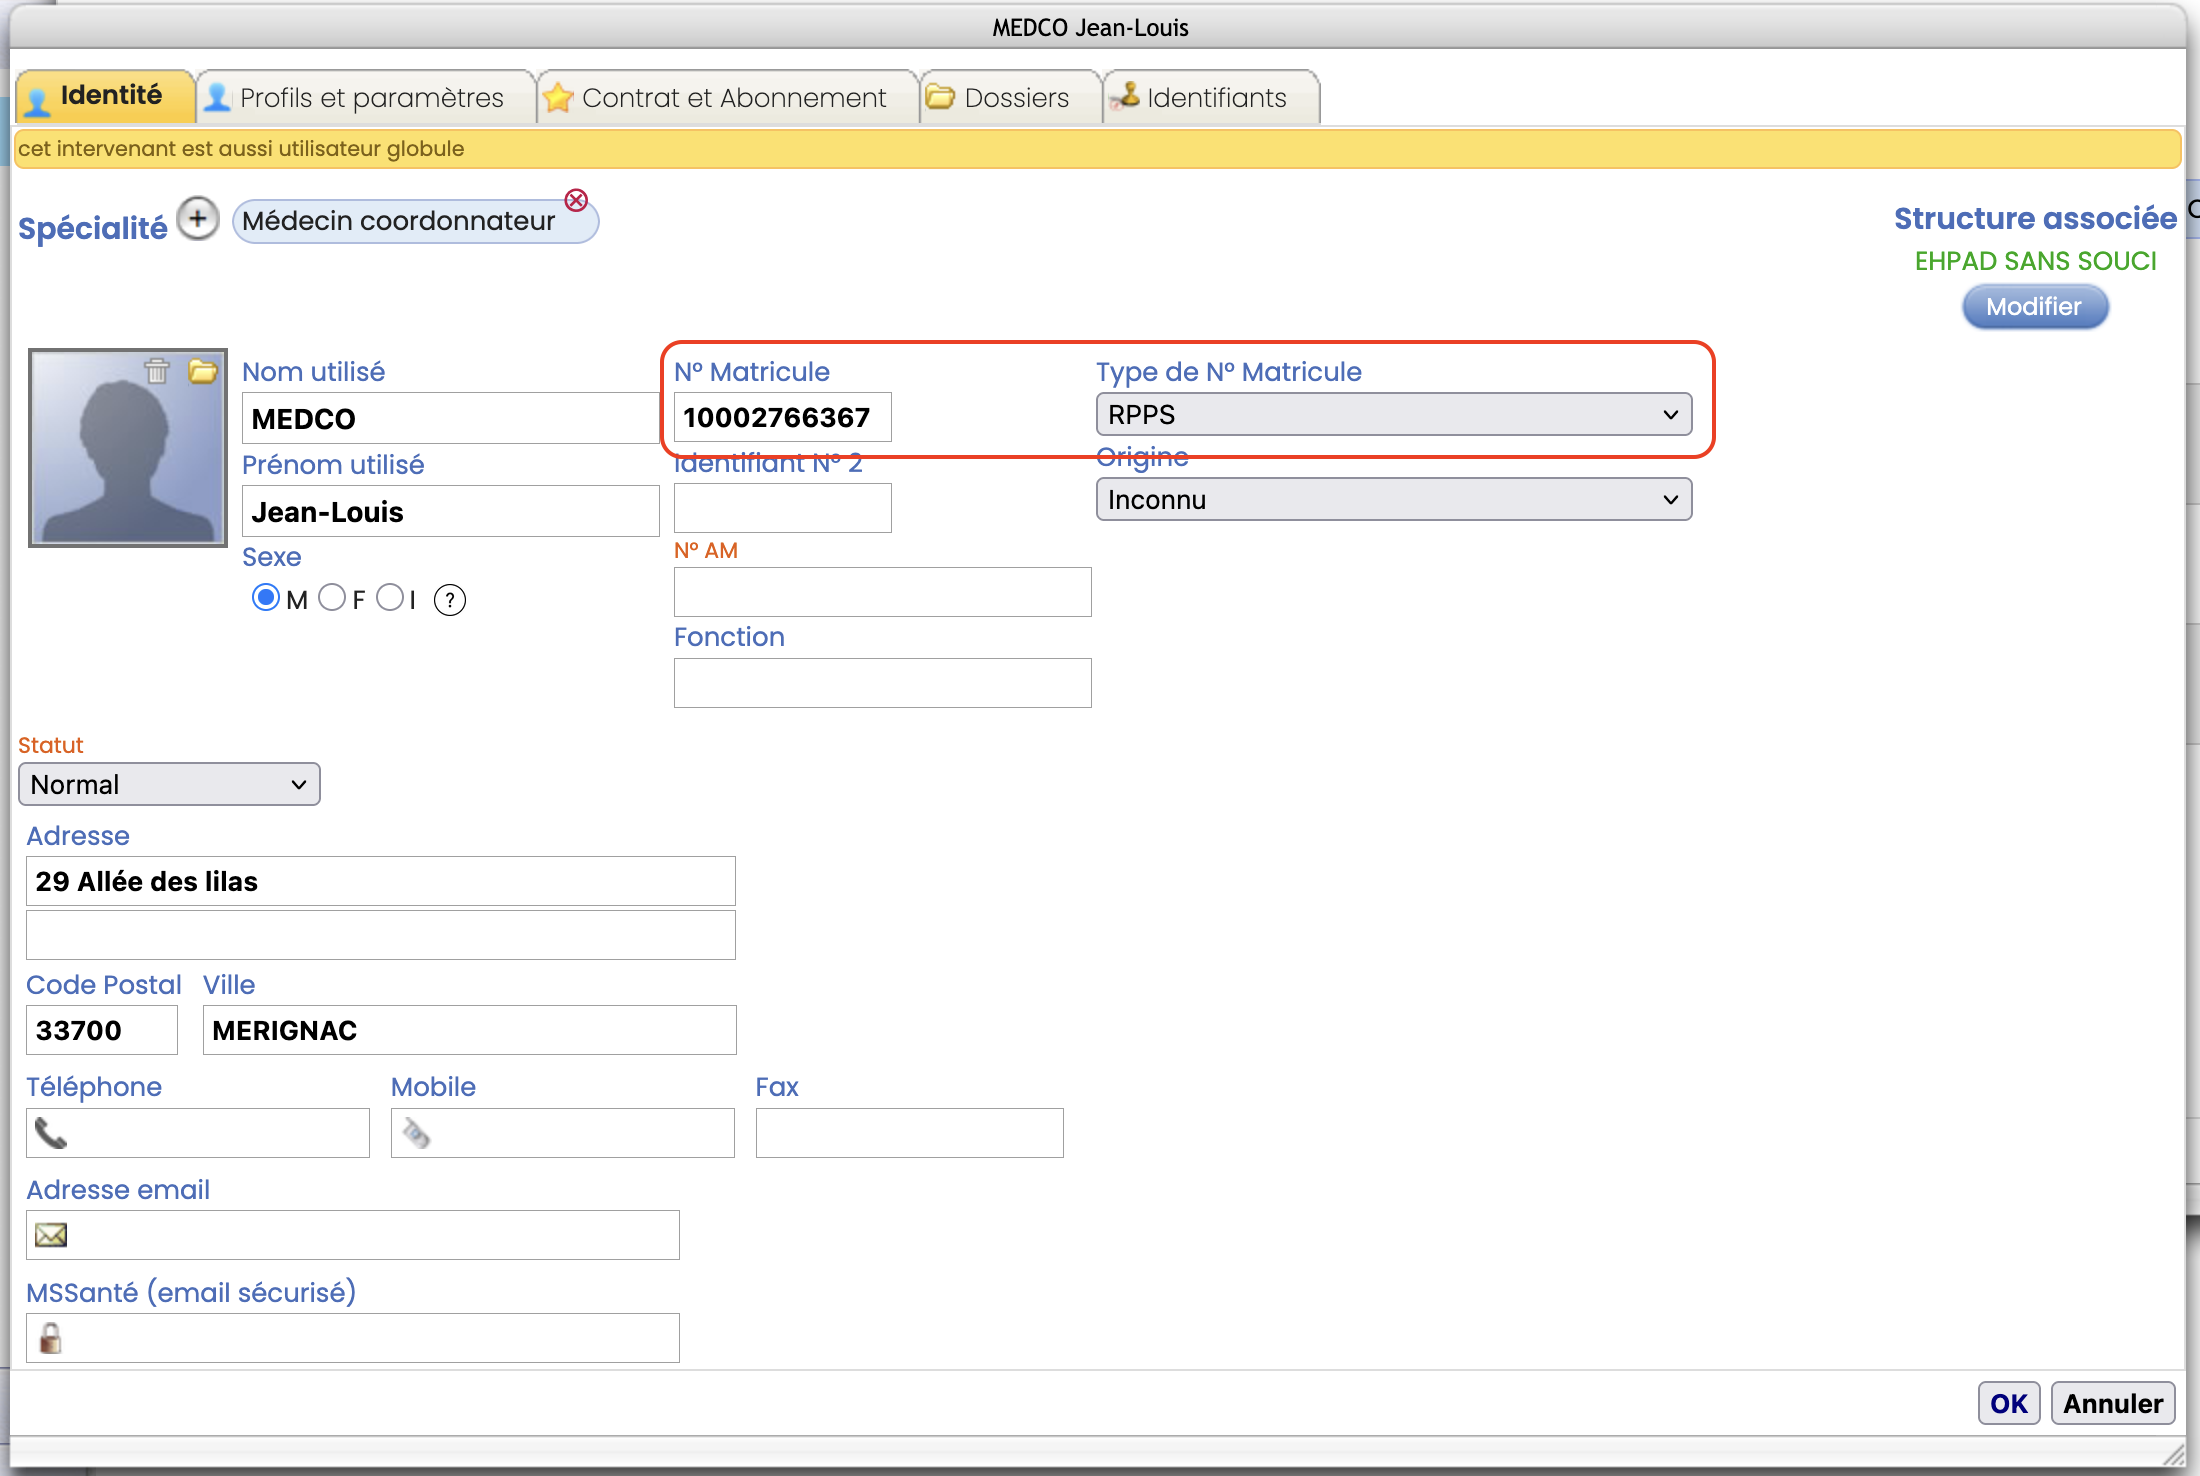The height and width of the screenshot is (1476, 2200).
Task: Select the F sex radio button
Action: coord(332,598)
